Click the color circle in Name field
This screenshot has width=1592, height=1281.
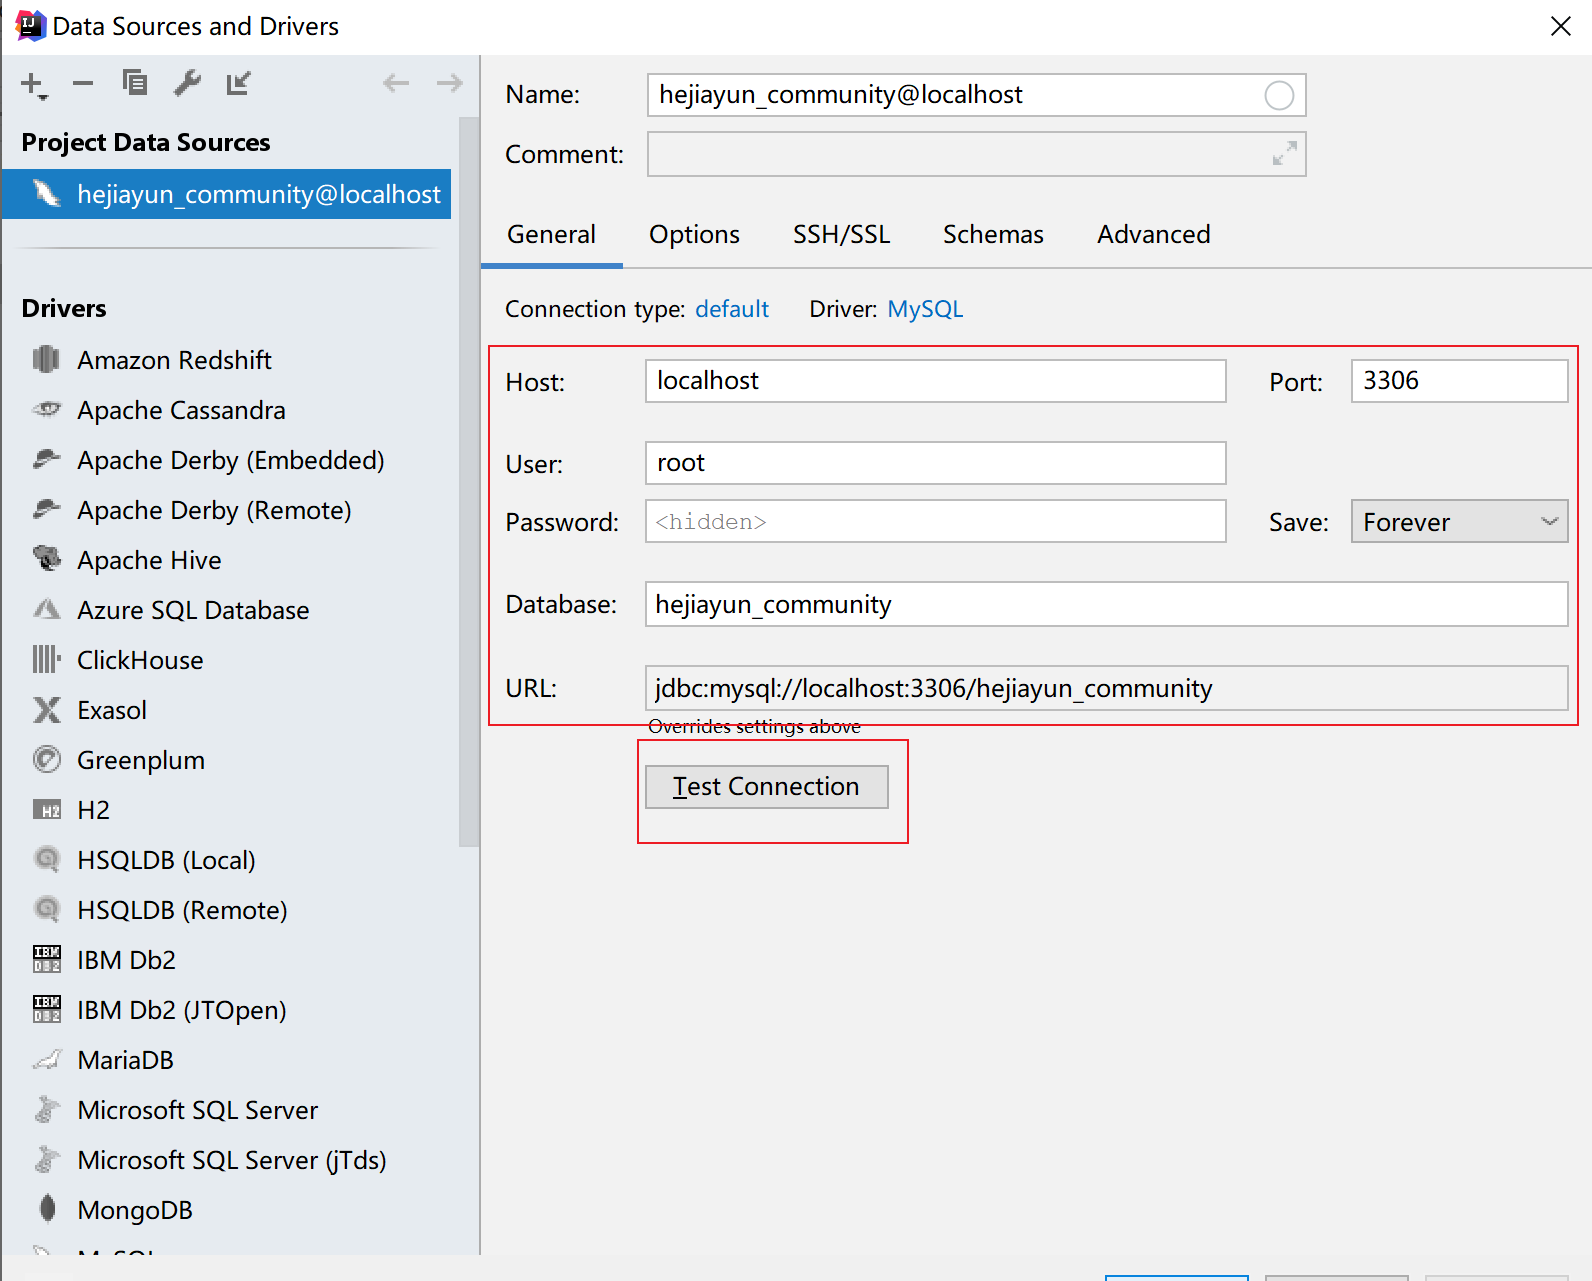coord(1279,95)
